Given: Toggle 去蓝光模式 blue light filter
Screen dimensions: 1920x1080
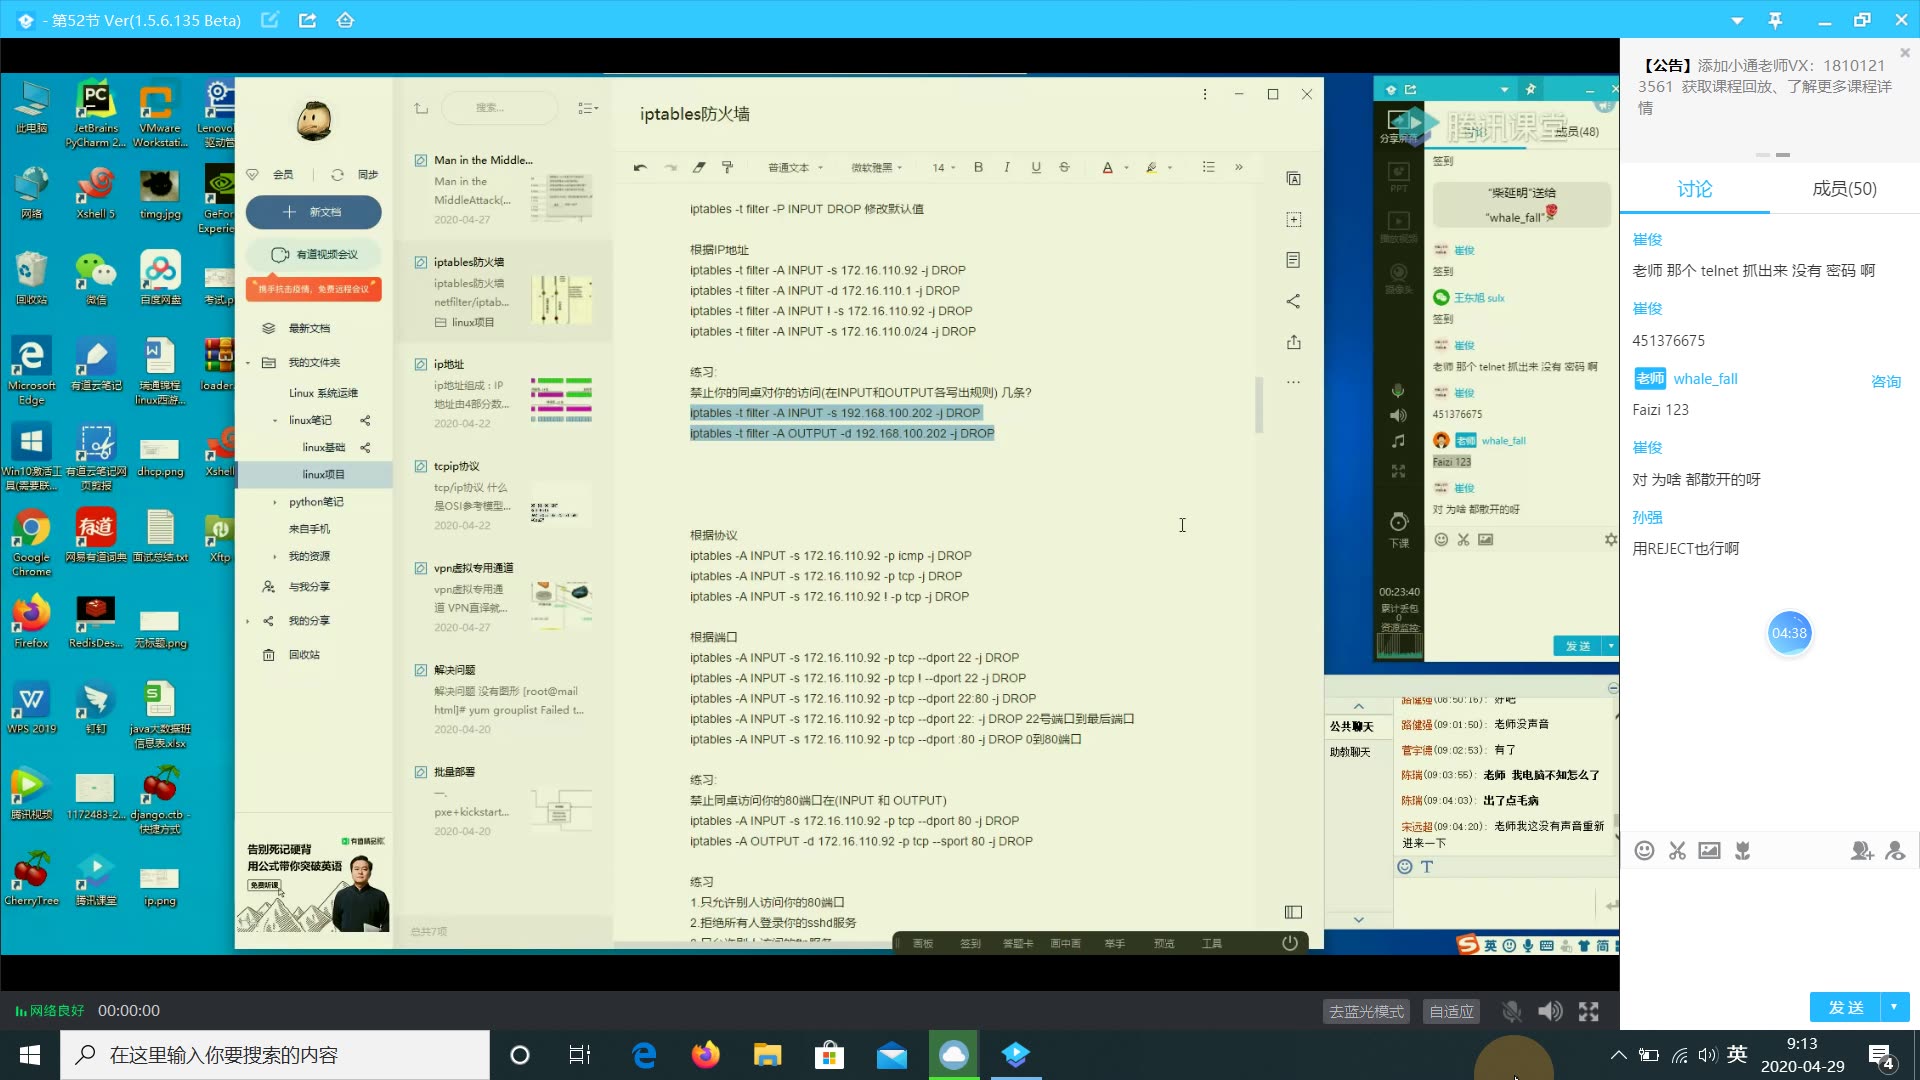Looking at the screenshot, I should tap(1366, 1011).
